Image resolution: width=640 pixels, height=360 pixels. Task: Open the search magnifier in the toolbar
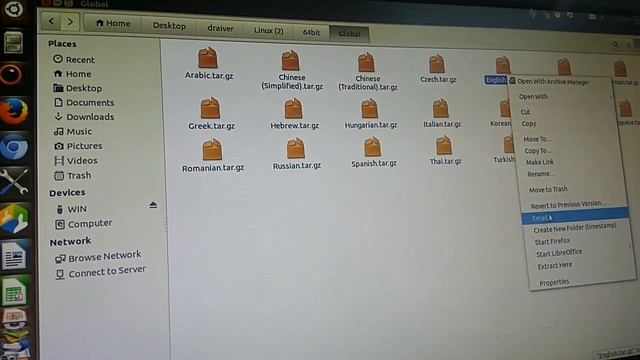(615, 44)
